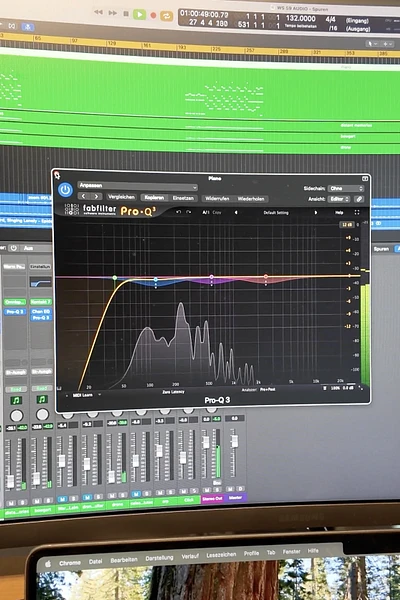Open the Bearbeiten menu in the menu bar
The width and height of the screenshot is (400, 600).
coord(124,560)
